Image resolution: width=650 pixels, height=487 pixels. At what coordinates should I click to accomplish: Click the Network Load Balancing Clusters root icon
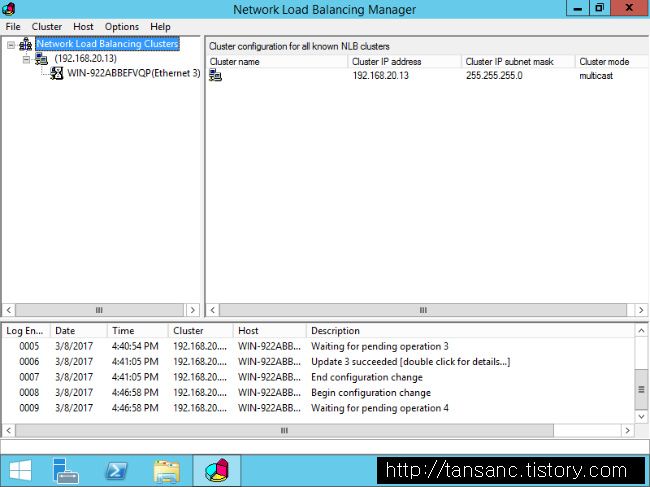[26, 44]
